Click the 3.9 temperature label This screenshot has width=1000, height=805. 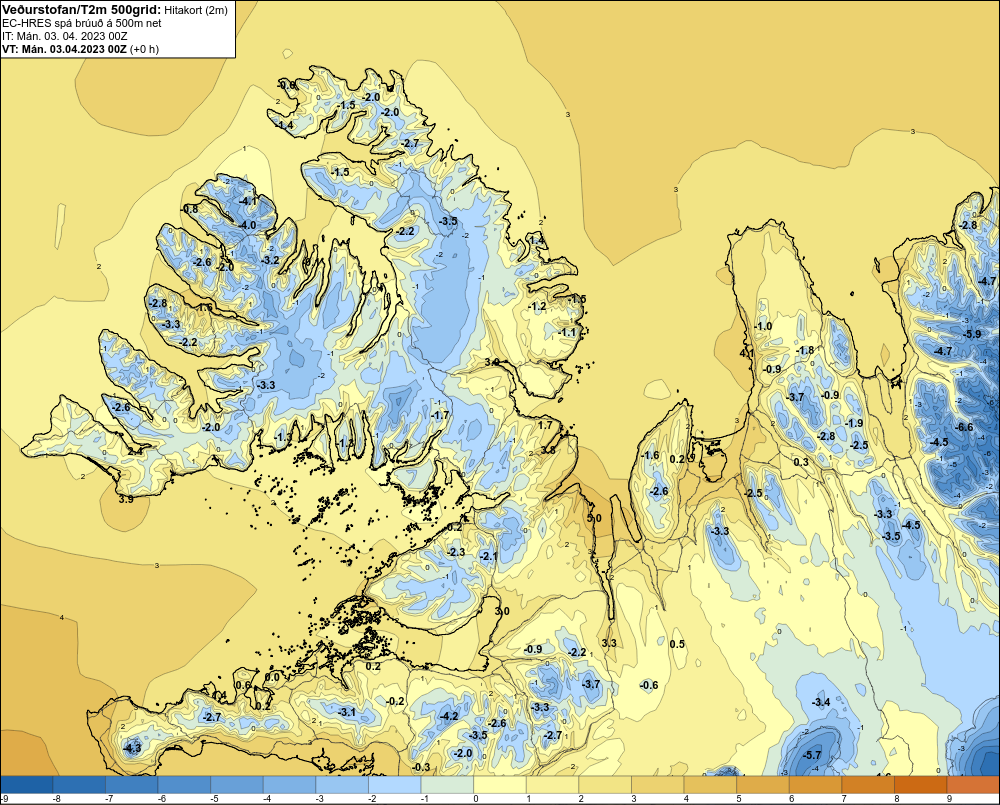coord(126,499)
